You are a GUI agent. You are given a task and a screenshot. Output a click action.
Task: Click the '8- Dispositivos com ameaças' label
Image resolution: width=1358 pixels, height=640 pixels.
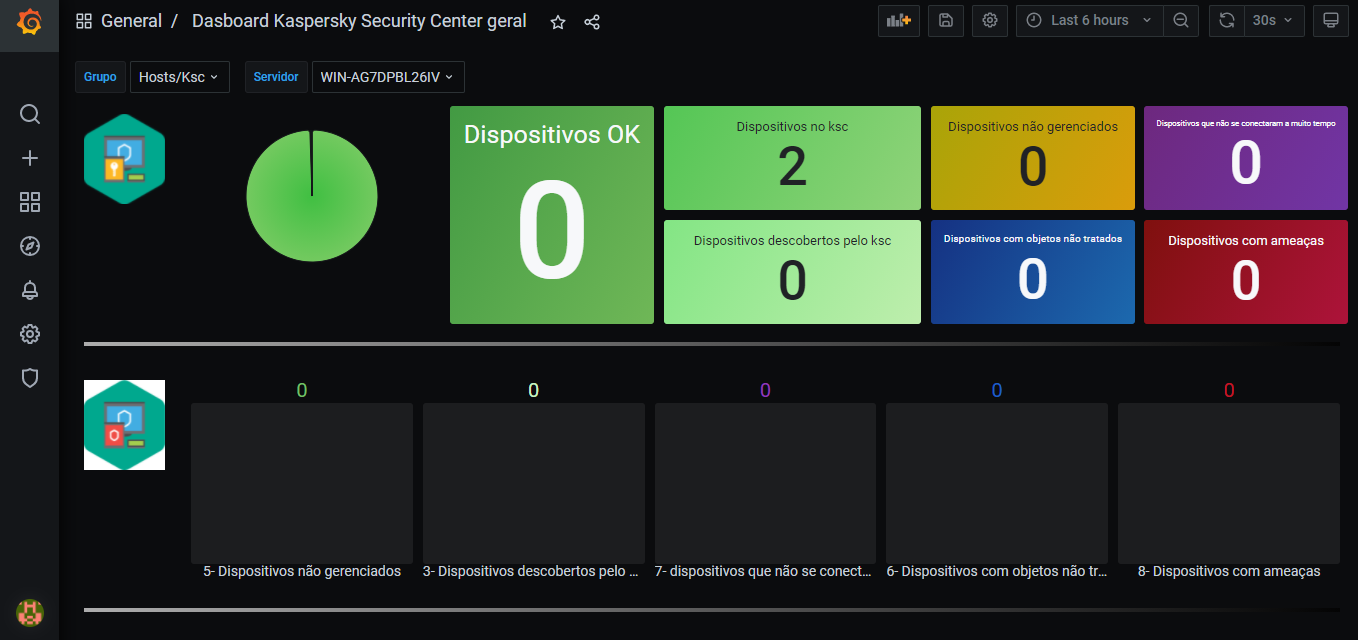[x=1229, y=572]
